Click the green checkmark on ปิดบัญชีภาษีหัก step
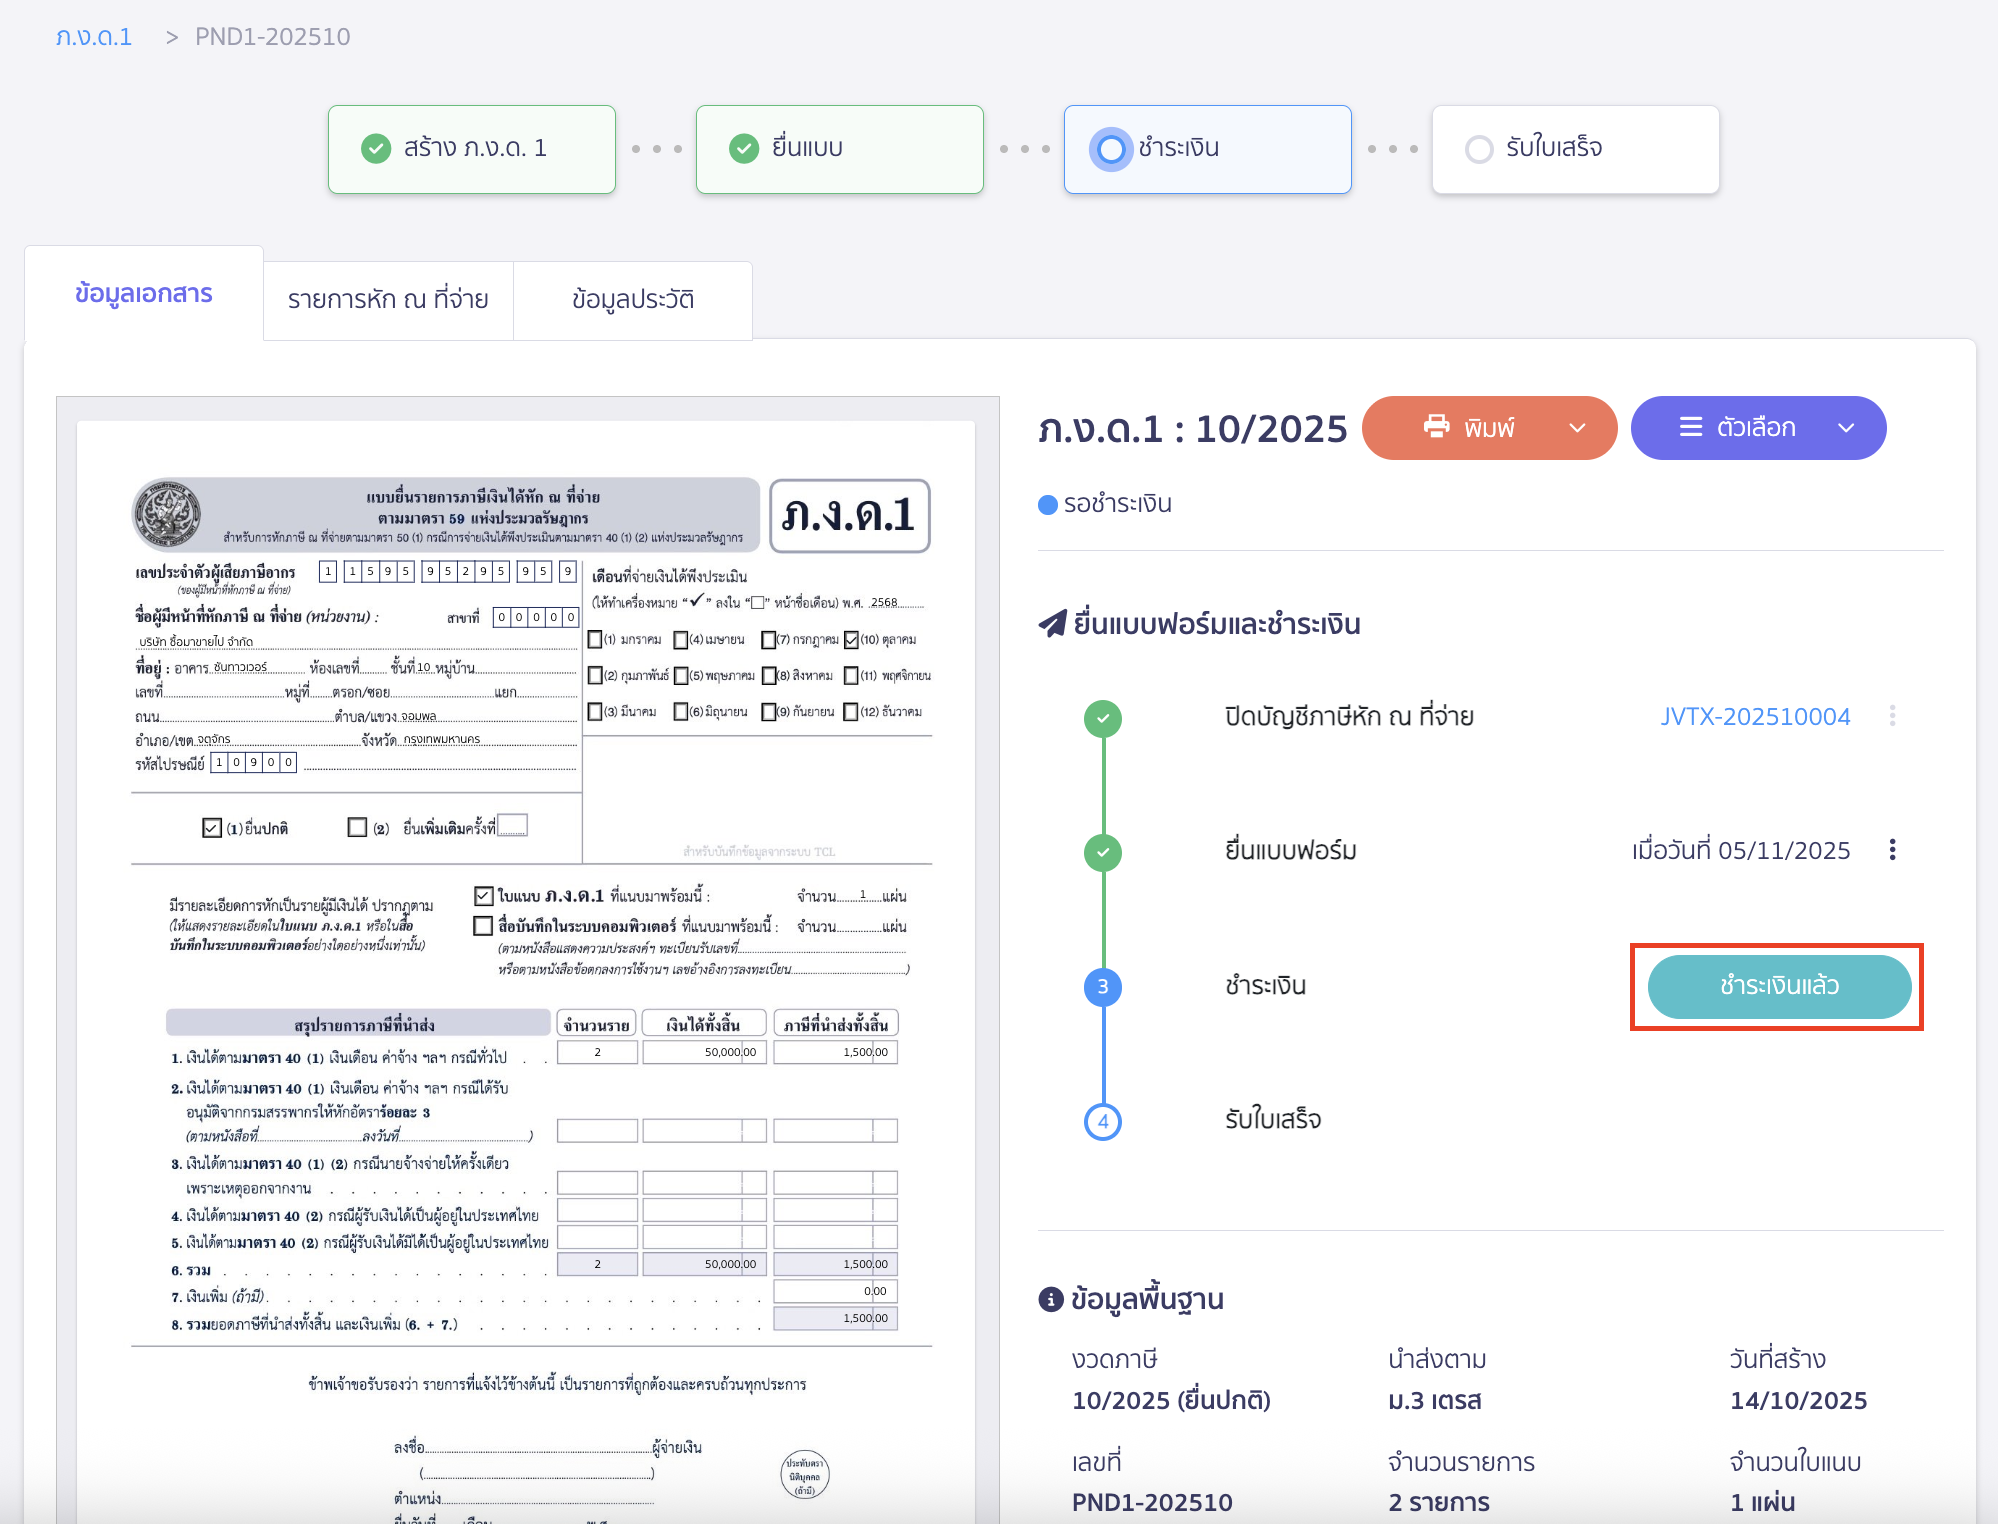 pyautogui.click(x=1103, y=716)
